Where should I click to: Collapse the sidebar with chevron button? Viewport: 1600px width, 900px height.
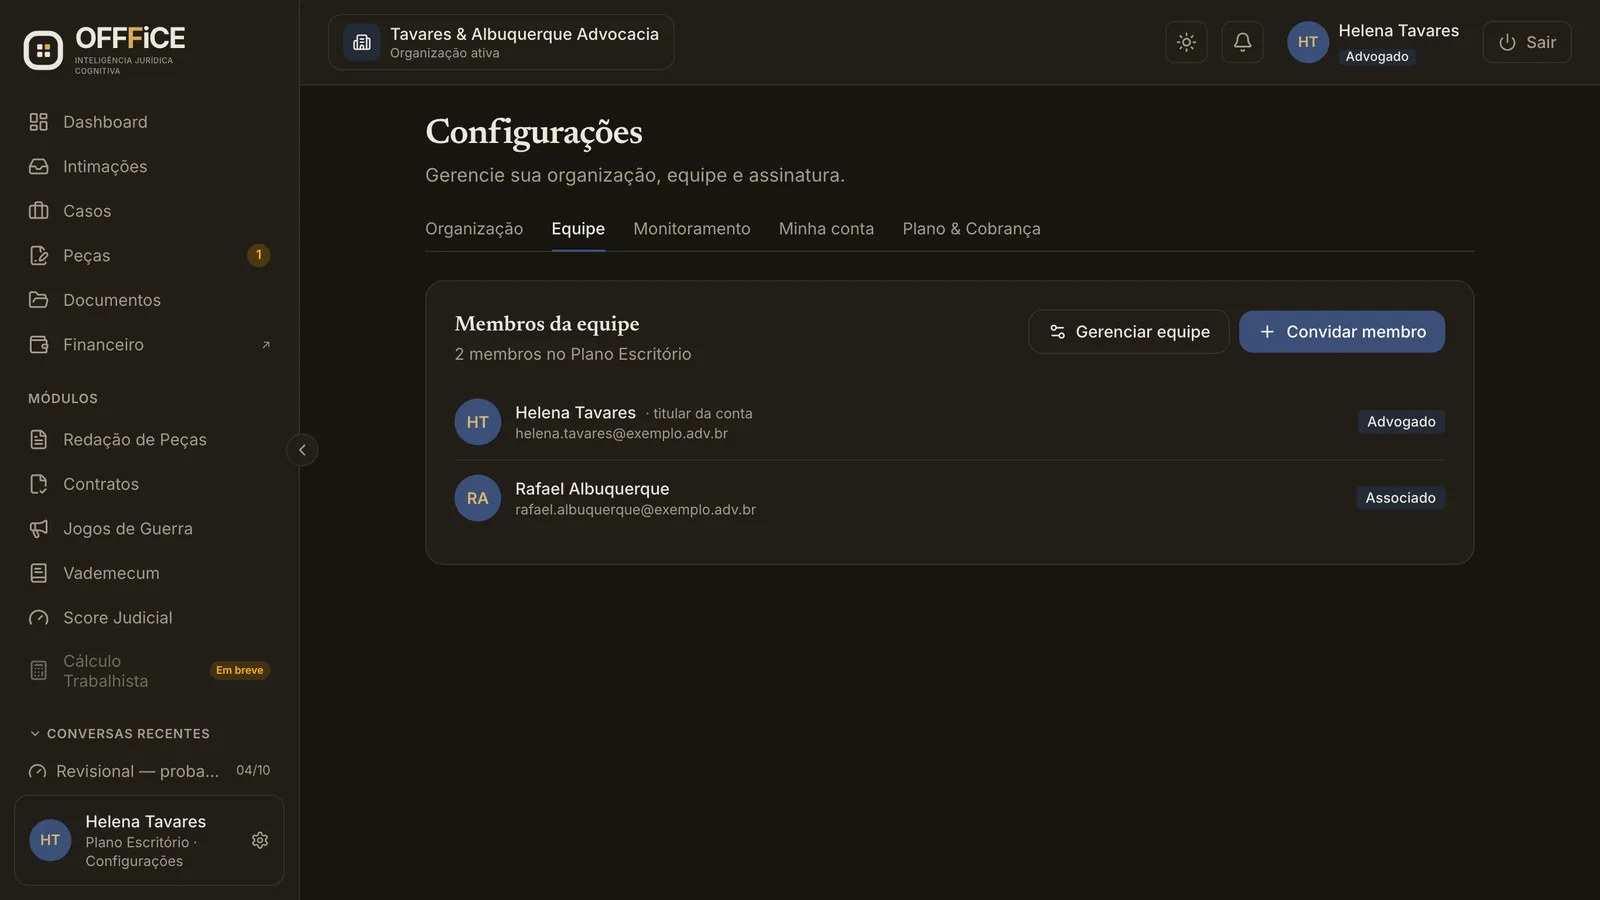[302, 450]
